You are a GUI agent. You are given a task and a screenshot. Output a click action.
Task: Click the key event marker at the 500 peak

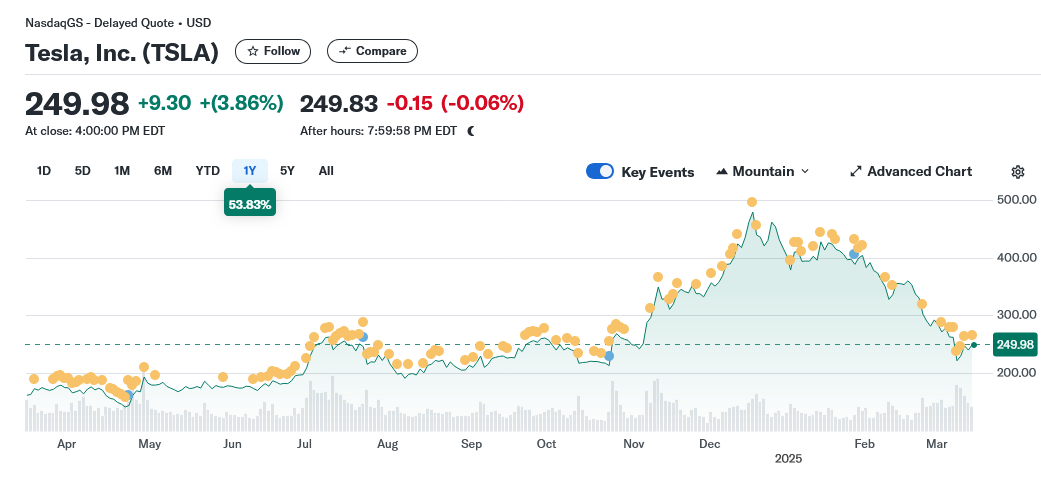752,202
